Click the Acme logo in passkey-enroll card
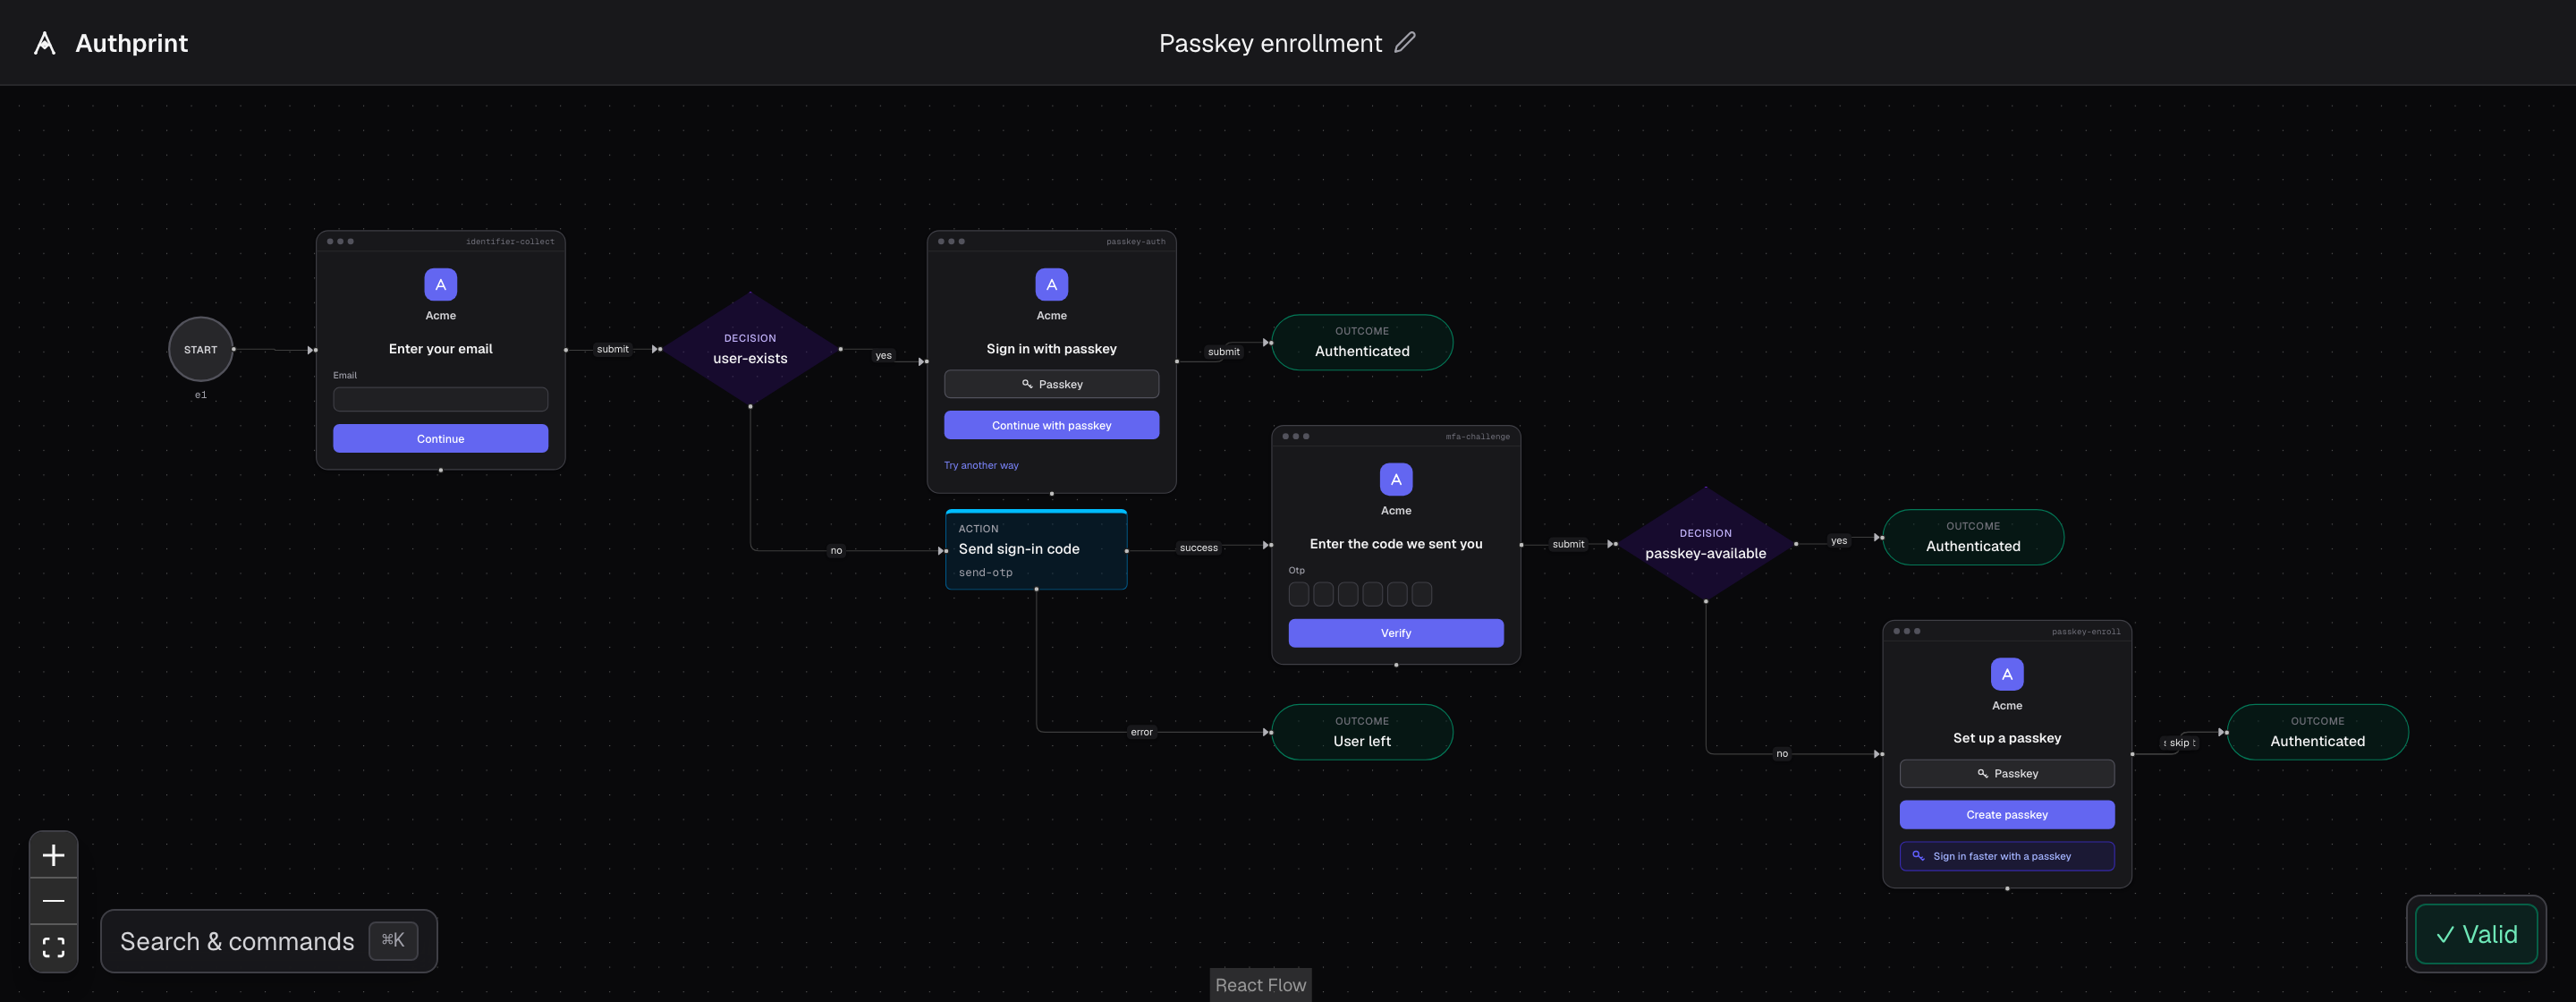The width and height of the screenshot is (2576, 1002). click(x=2007, y=675)
